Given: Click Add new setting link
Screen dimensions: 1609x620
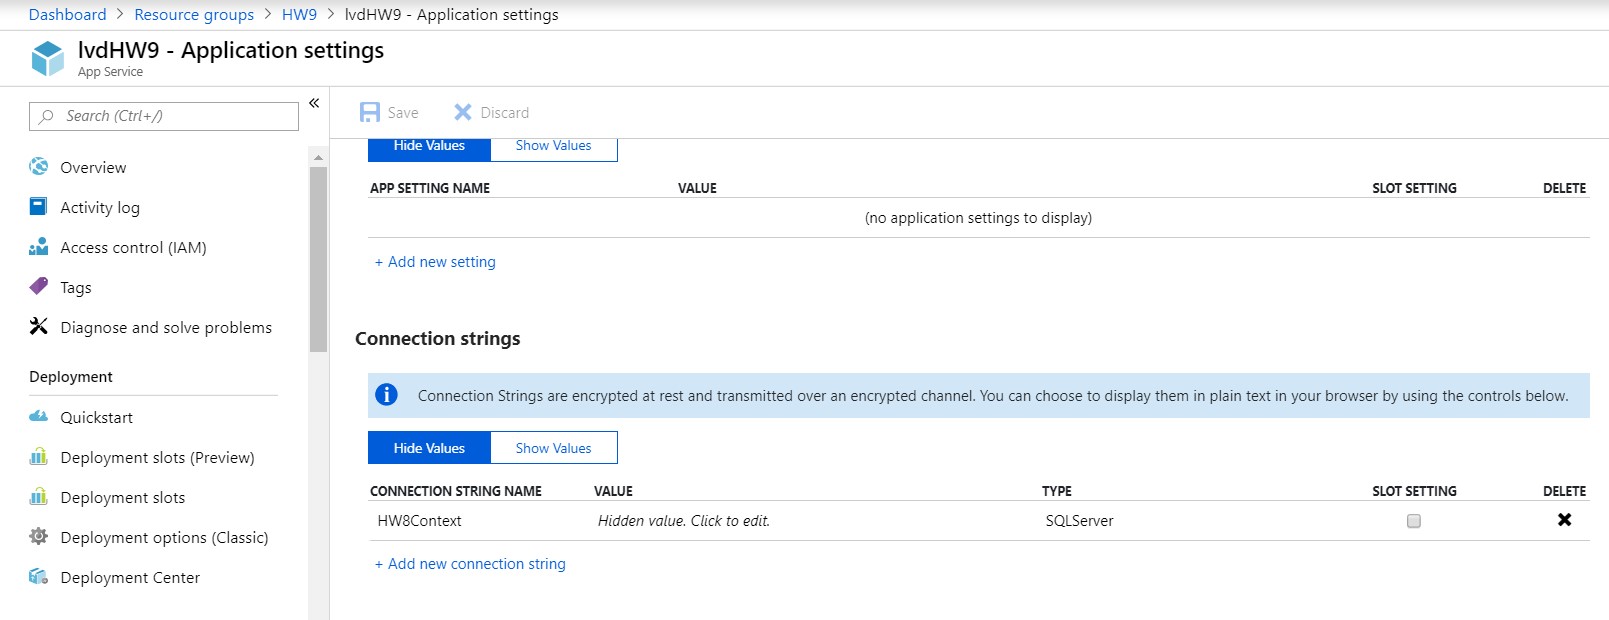Looking at the screenshot, I should (435, 262).
